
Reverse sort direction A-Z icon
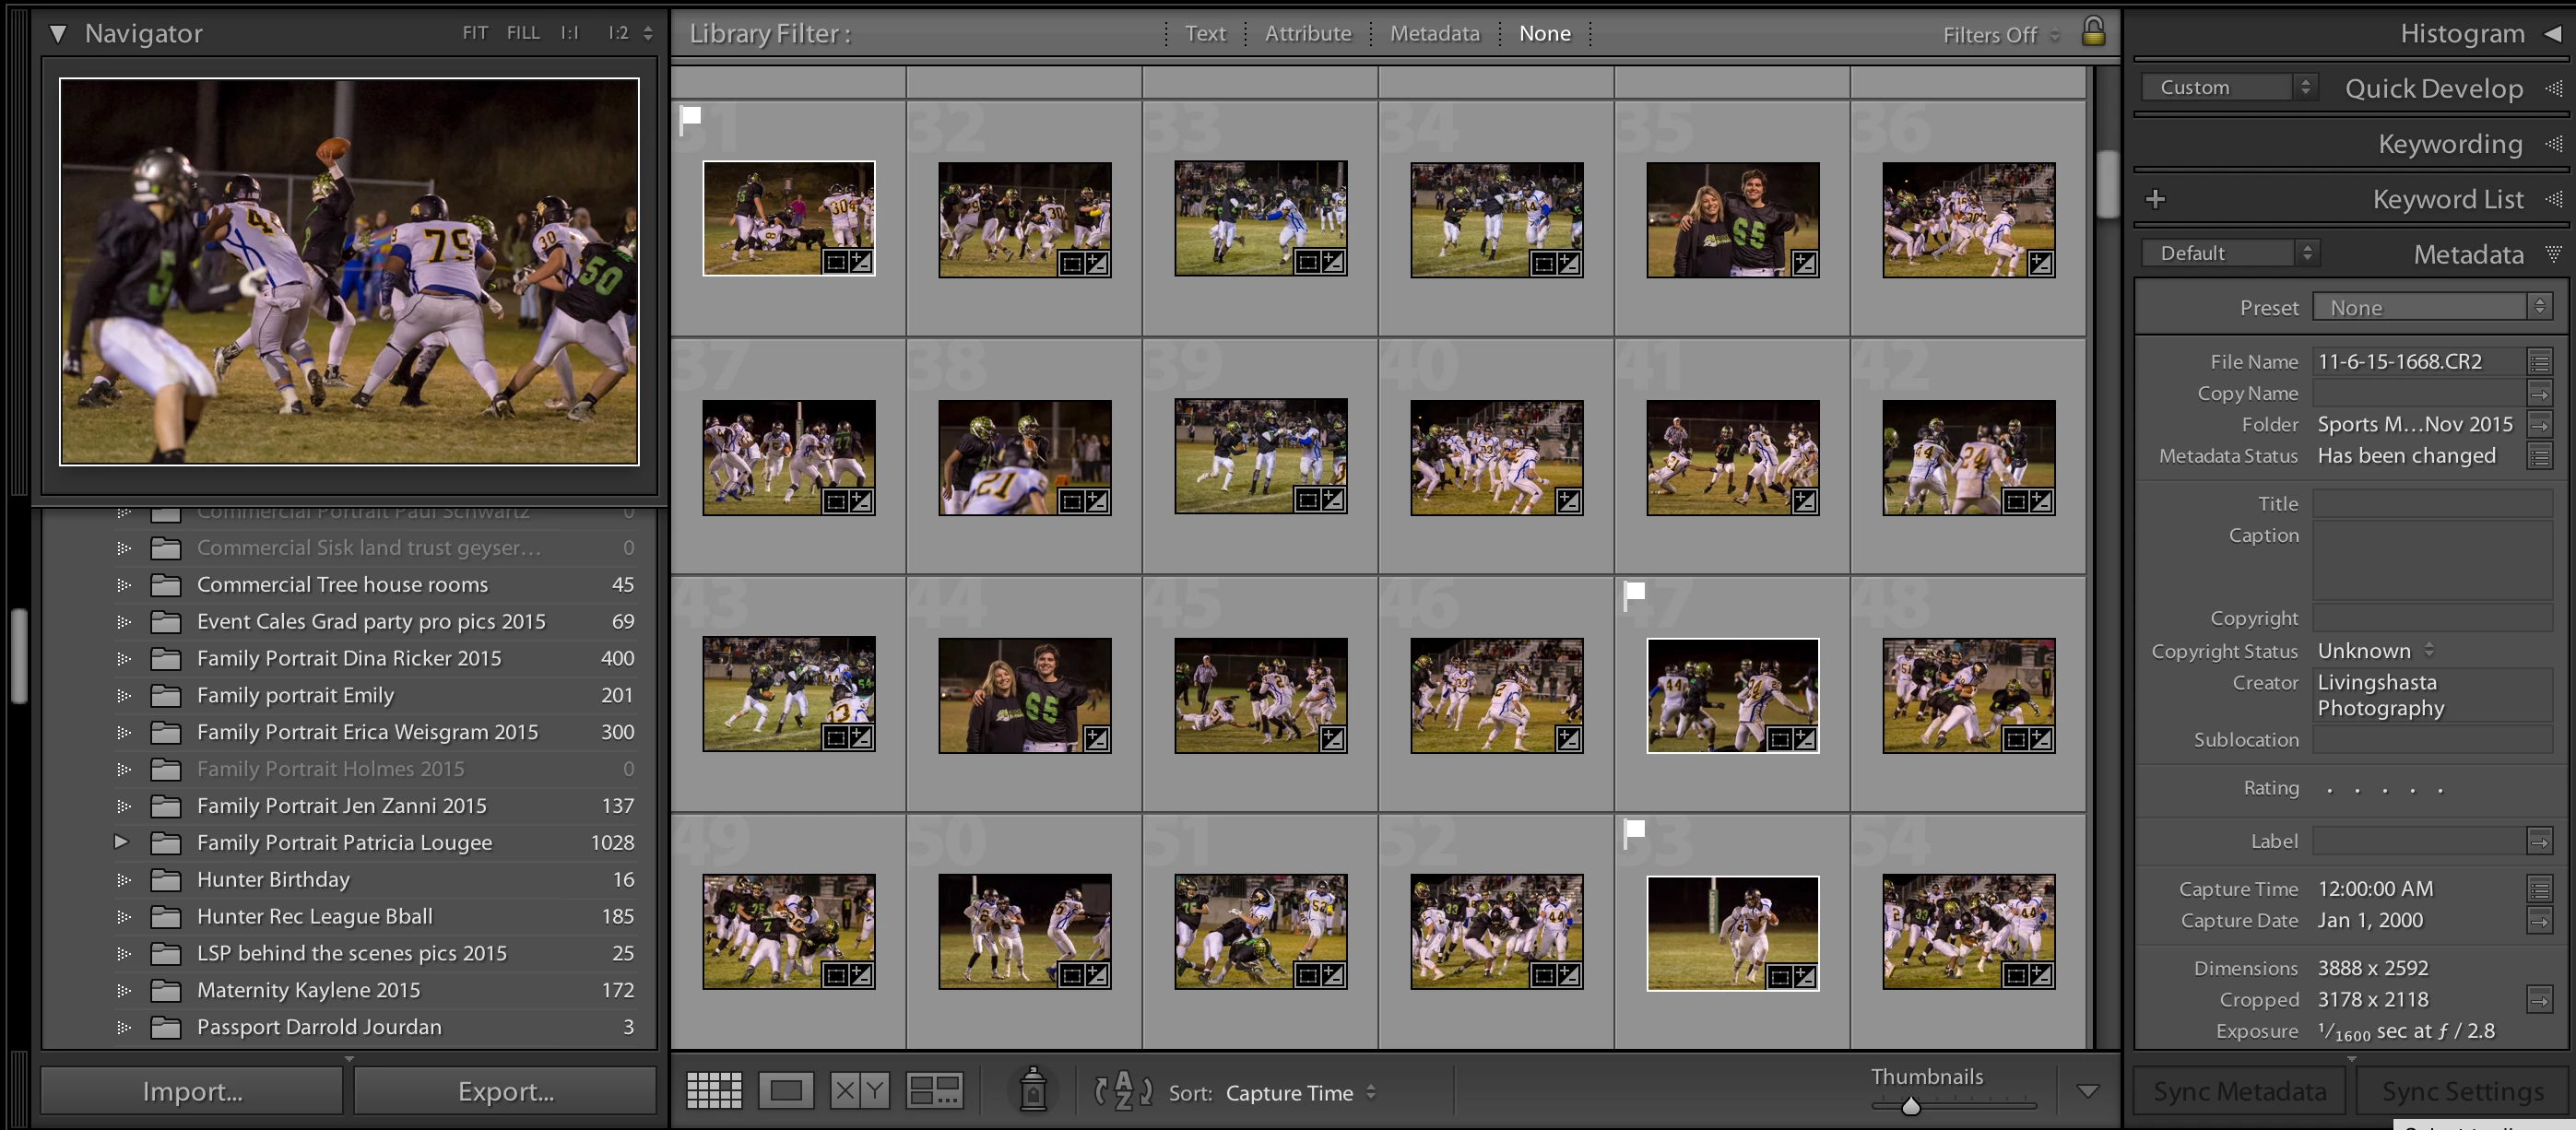pyautogui.click(x=1123, y=1090)
